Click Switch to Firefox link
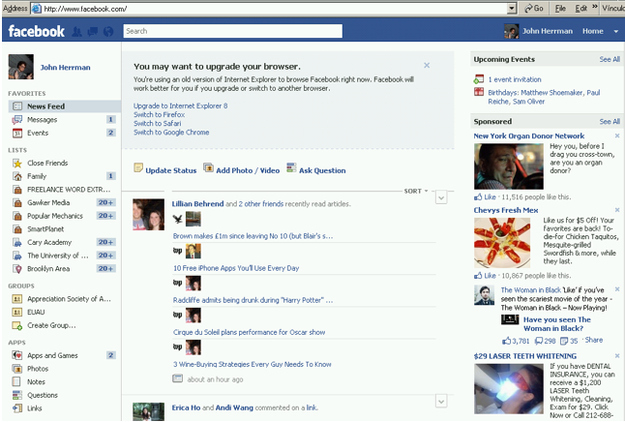 point(159,114)
